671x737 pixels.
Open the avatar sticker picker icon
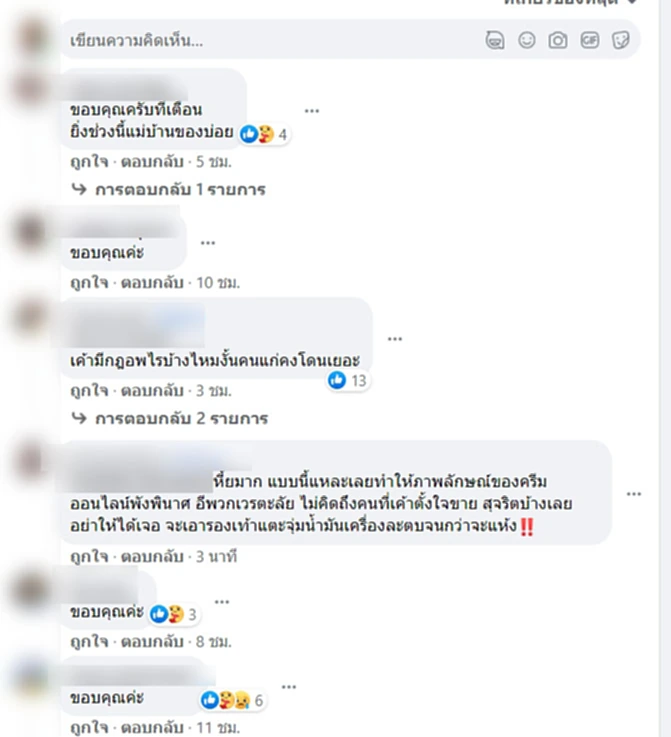coord(495,40)
